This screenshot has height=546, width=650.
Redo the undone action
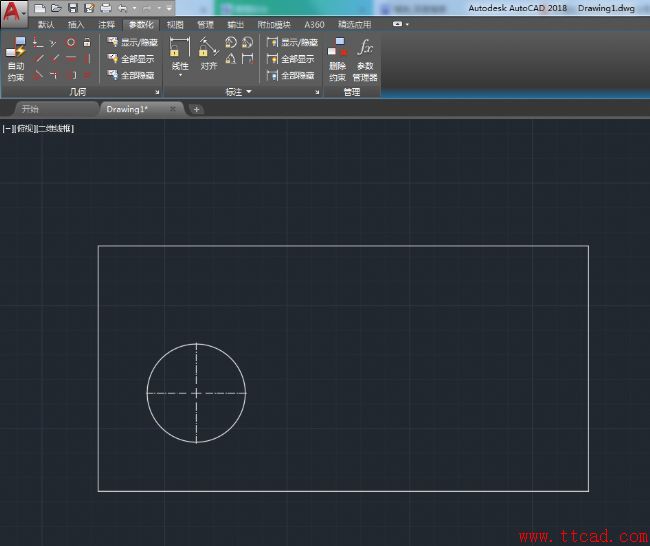point(147,8)
